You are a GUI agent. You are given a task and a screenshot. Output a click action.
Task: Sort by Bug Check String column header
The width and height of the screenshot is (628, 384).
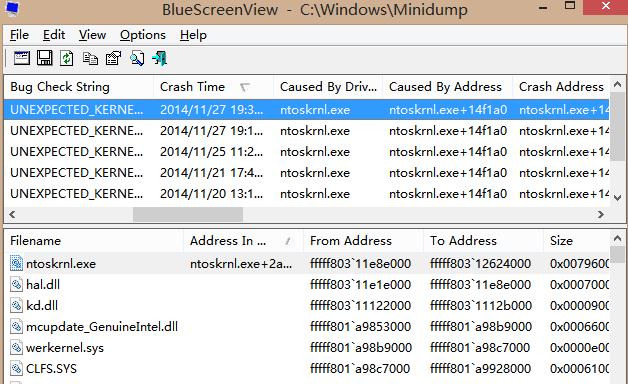pos(79,87)
